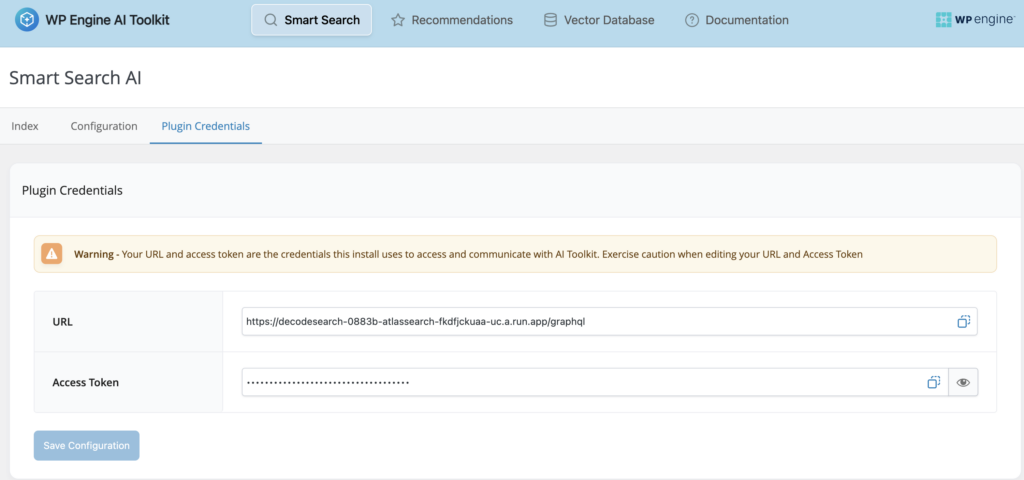Click the Vector Database cylinder icon
Viewport: 1024px width, 480px height.
[x=550, y=20]
